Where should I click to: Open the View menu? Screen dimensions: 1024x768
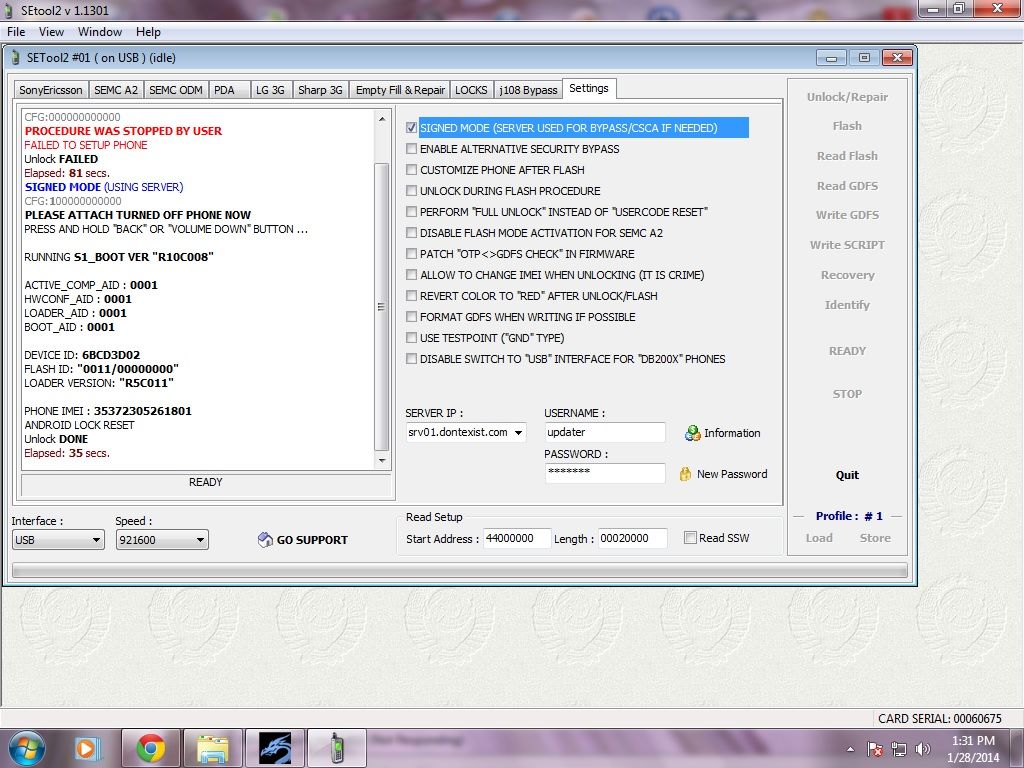51,32
